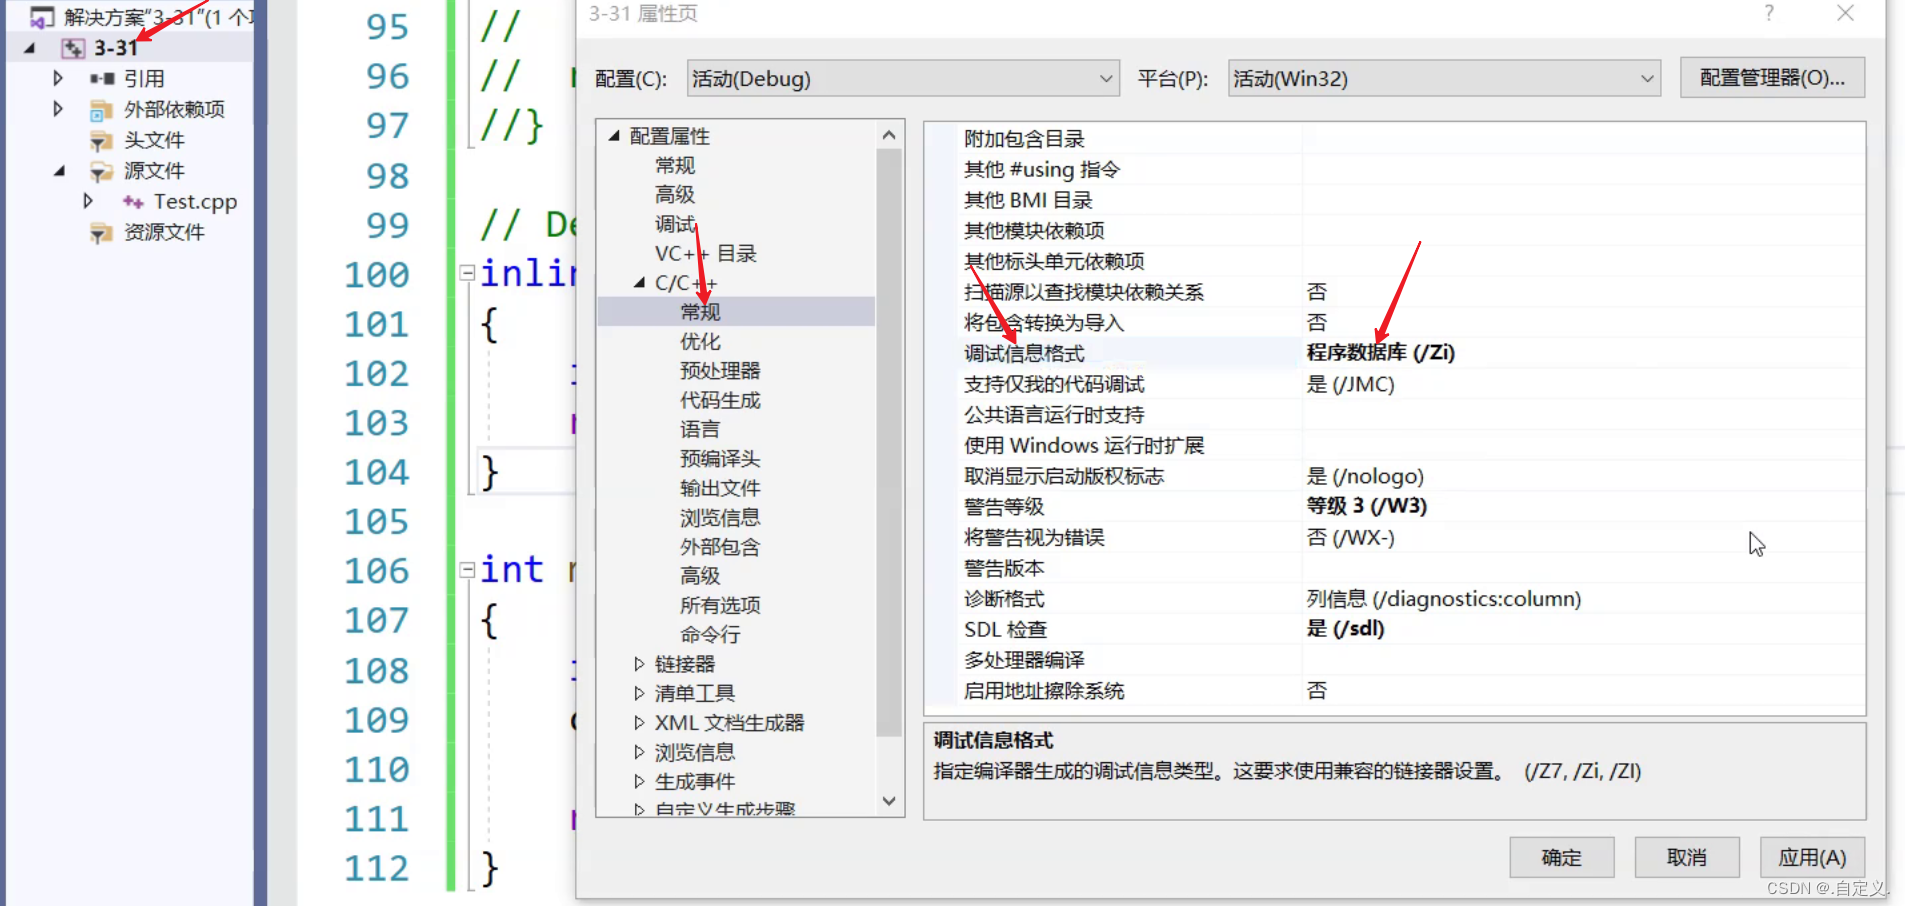The height and width of the screenshot is (906, 1905).
Task: Select the 代码生成 tree item
Action: coord(720,400)
